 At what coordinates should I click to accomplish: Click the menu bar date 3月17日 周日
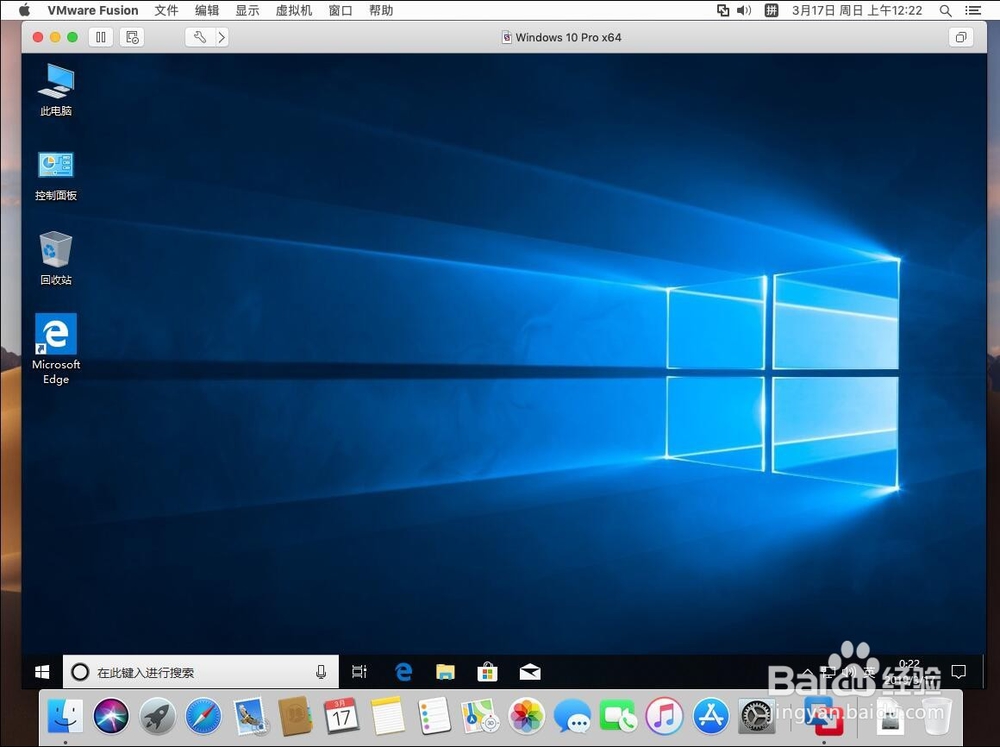828,10
